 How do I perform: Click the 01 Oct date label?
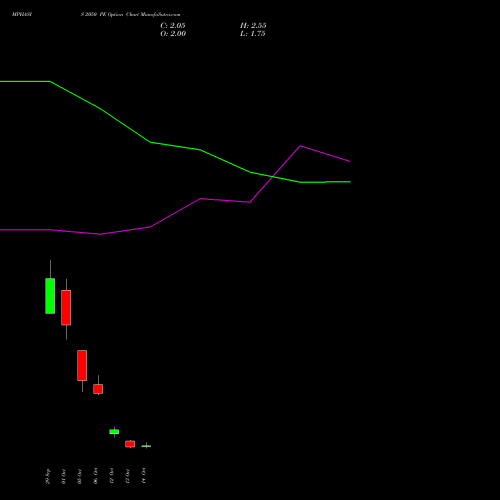[x=64, y=477]
